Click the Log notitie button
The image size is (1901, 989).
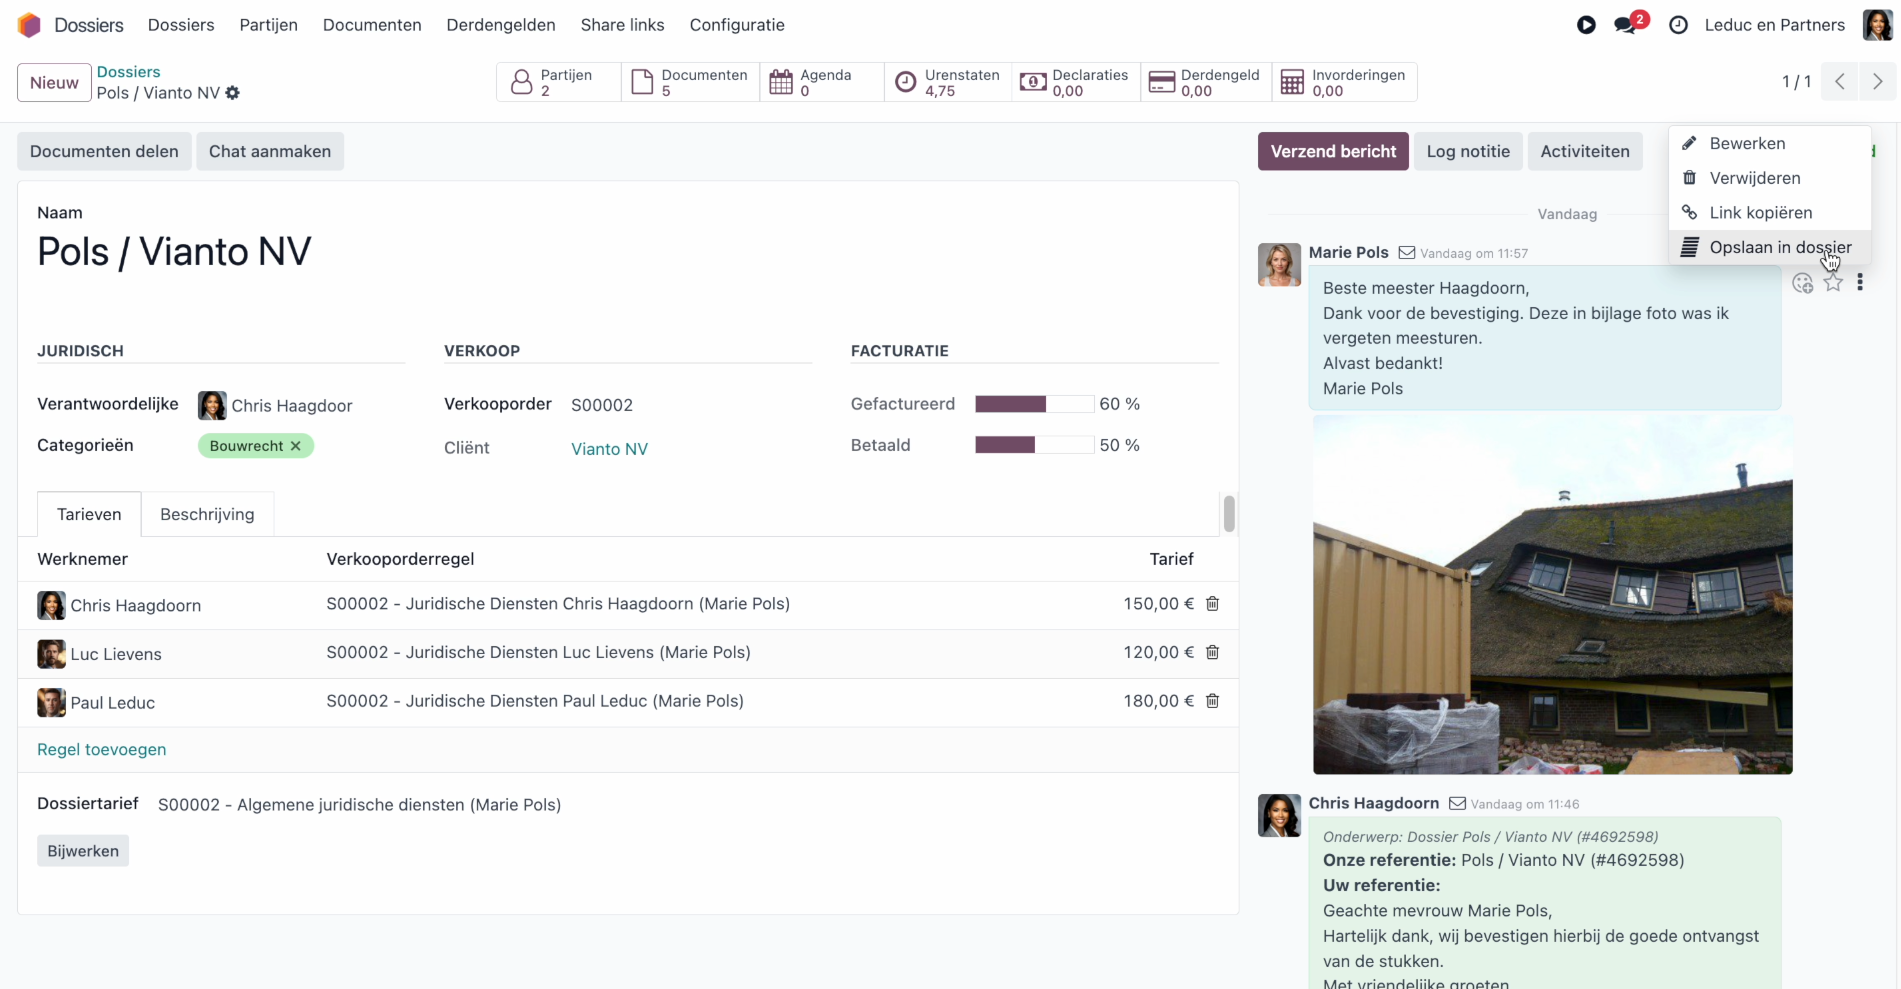(1468, 152)
